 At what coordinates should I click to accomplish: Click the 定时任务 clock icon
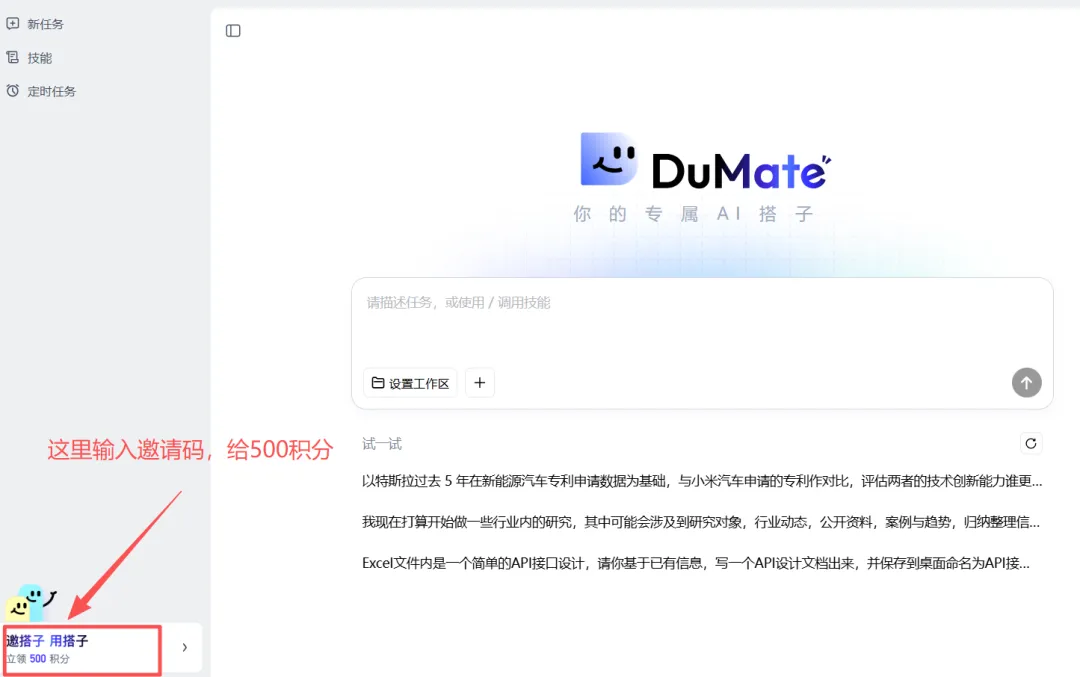[x=12, y=91]
